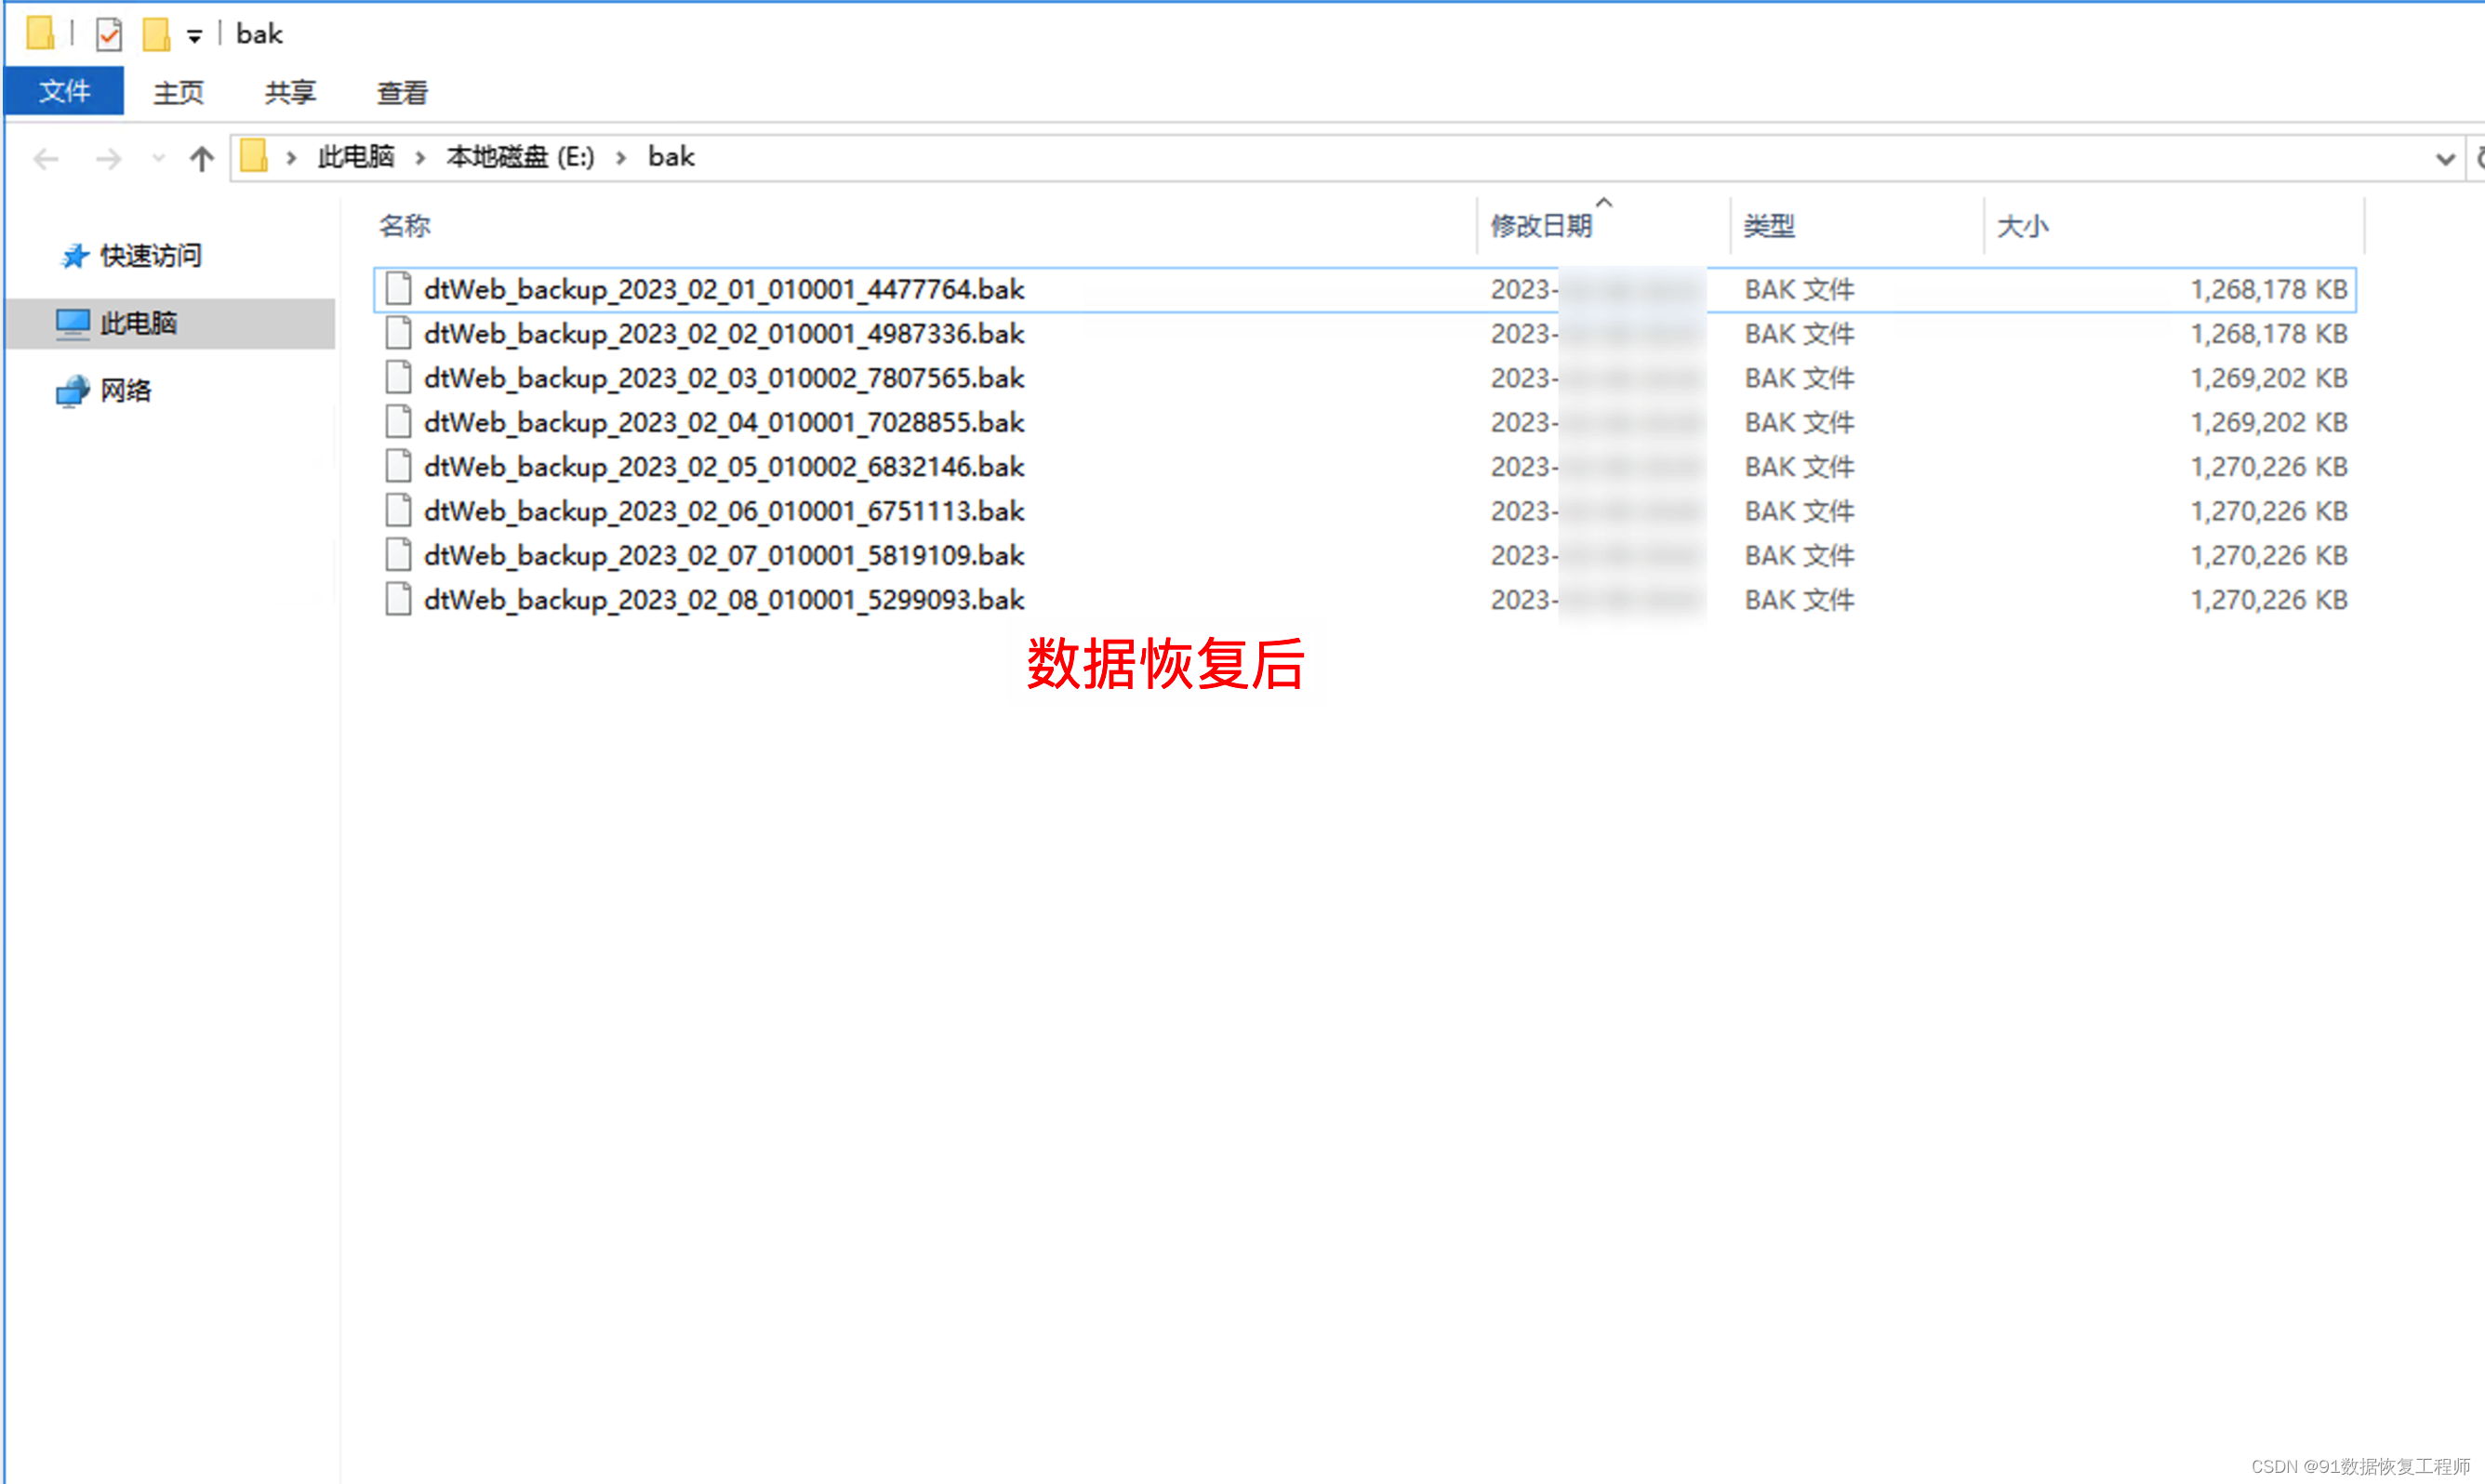Click the forward navigation arrow

coord(109,158)
